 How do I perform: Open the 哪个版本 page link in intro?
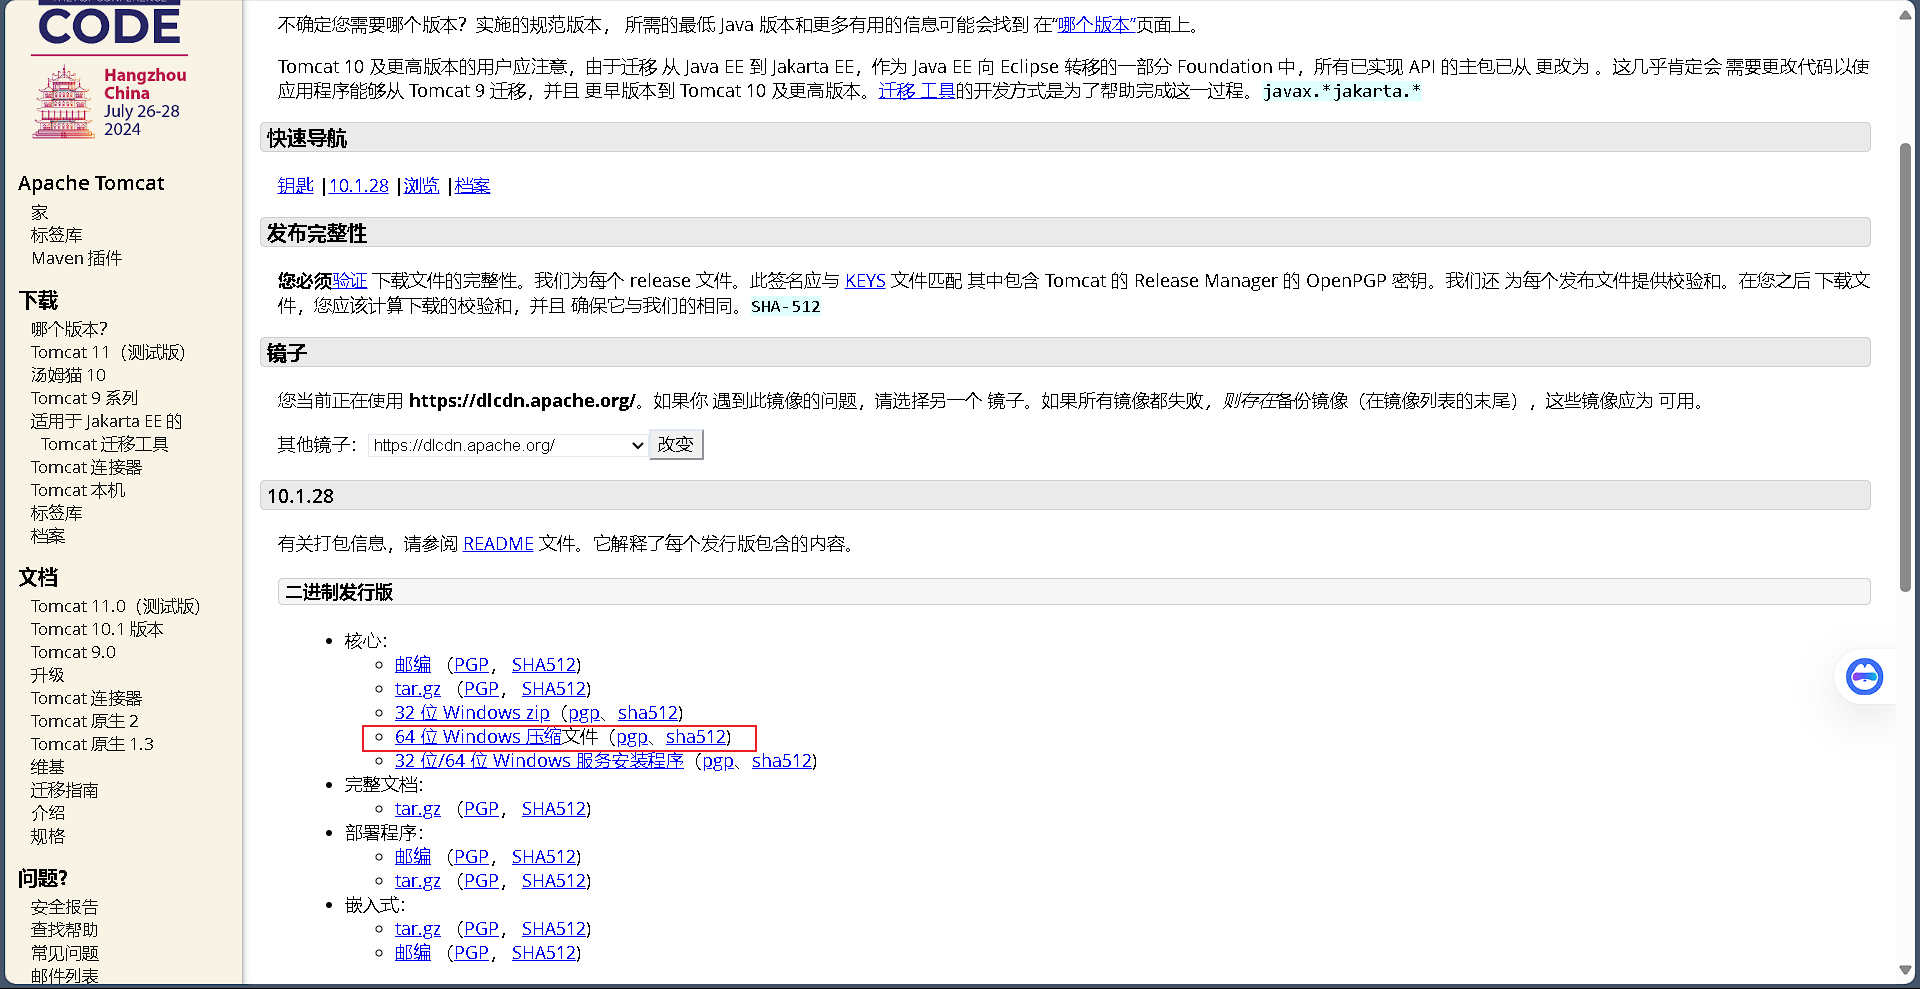pyautogui.click(x=1095, y=25)
